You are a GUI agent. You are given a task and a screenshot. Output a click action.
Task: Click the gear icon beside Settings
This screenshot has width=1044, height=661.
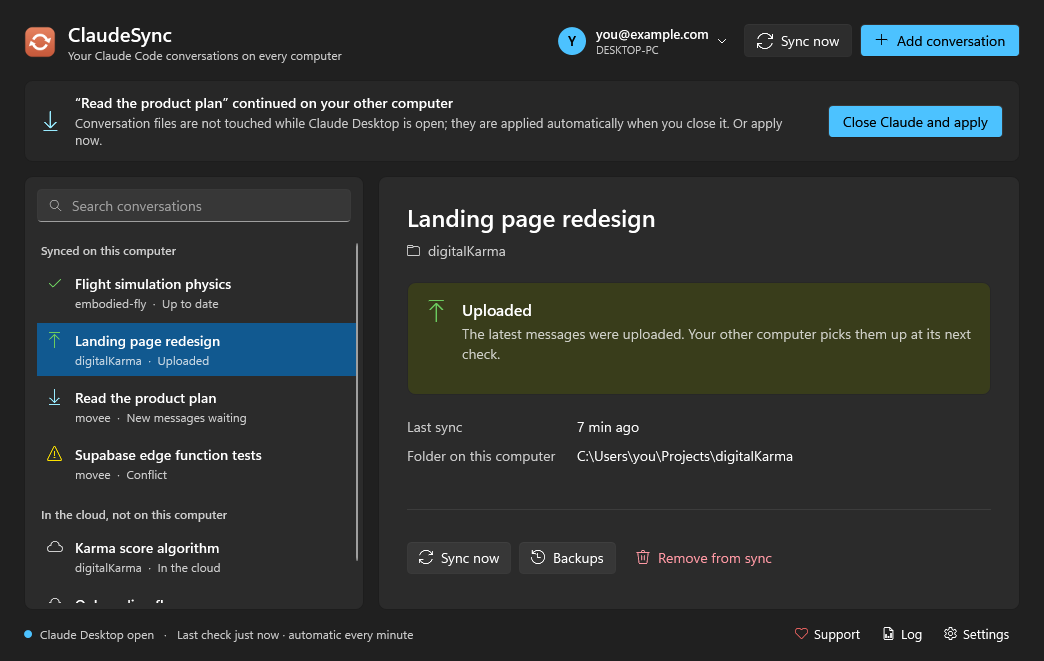click(x=950, y=634)
